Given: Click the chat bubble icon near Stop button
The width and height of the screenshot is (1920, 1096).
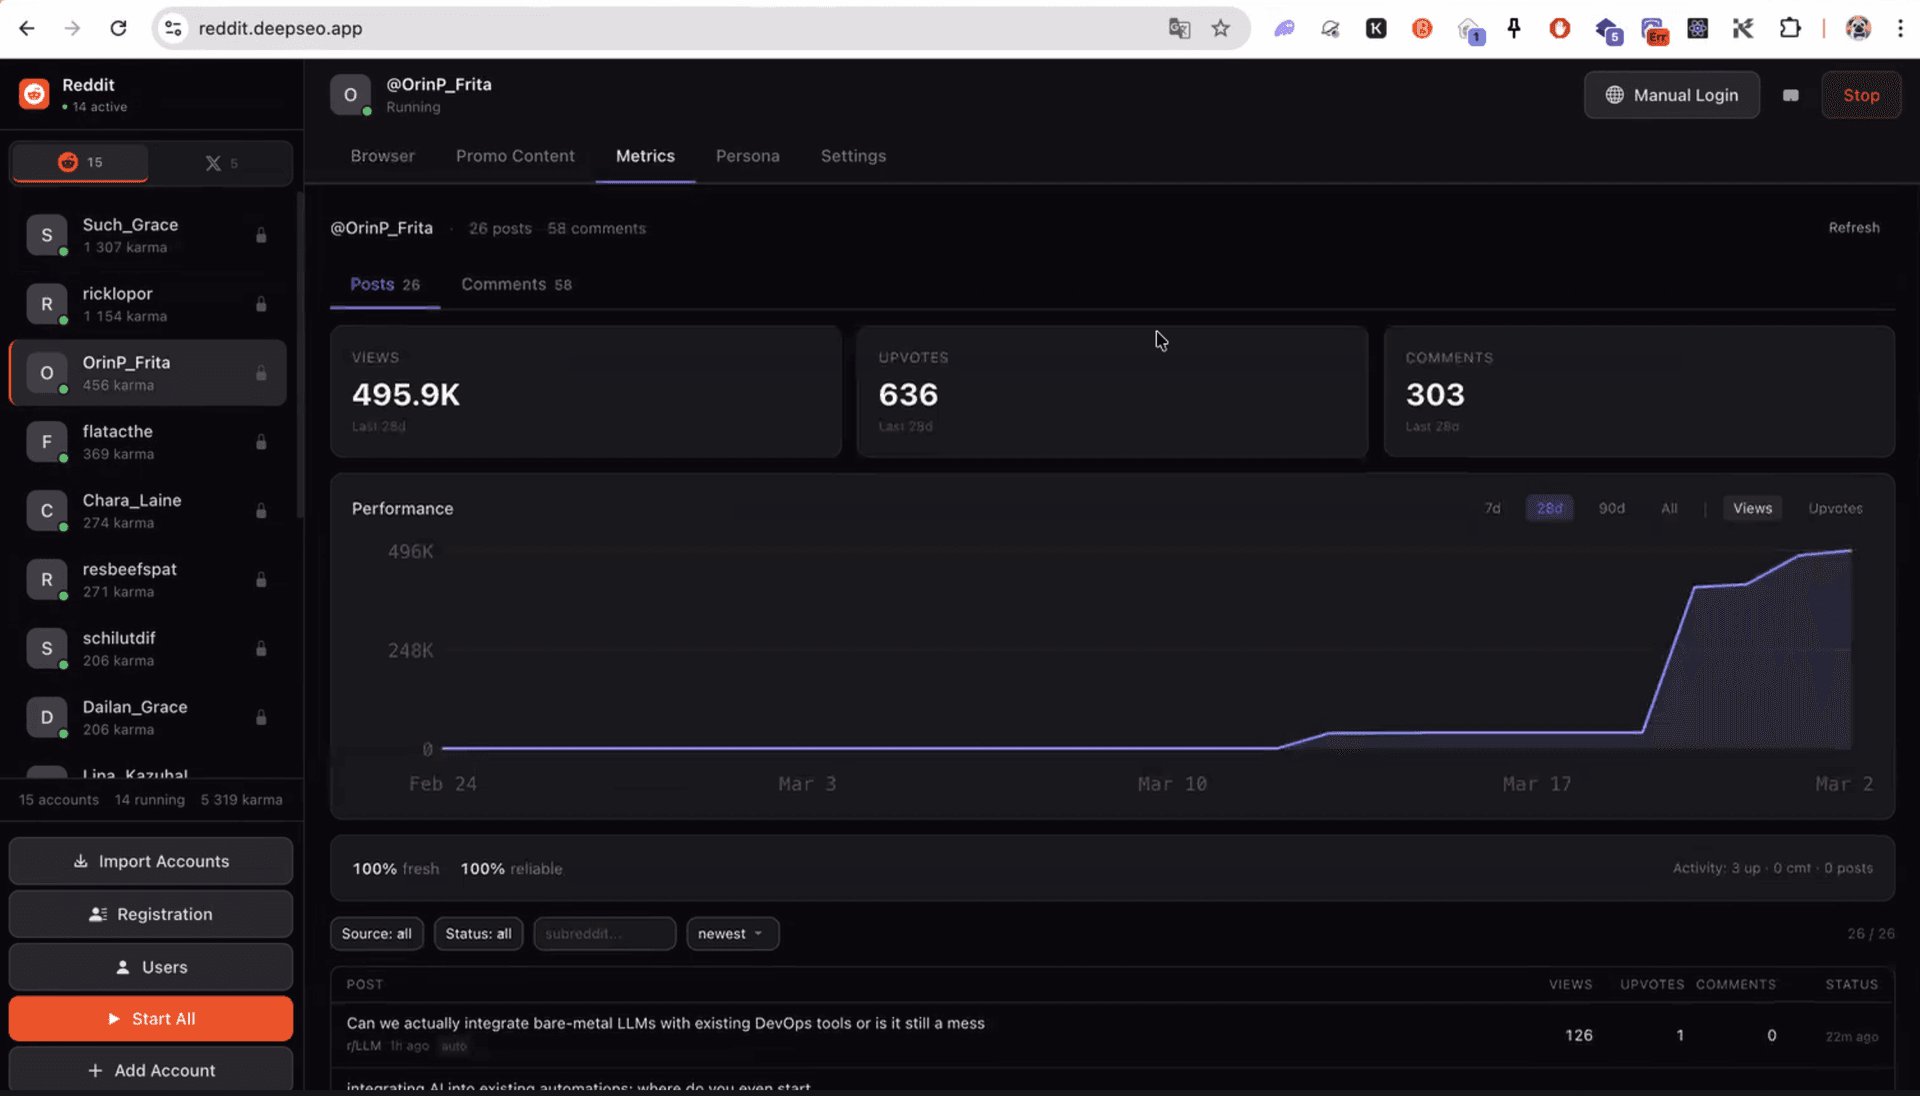Looking at the screenshot, I should click(x=1790, y=95).
